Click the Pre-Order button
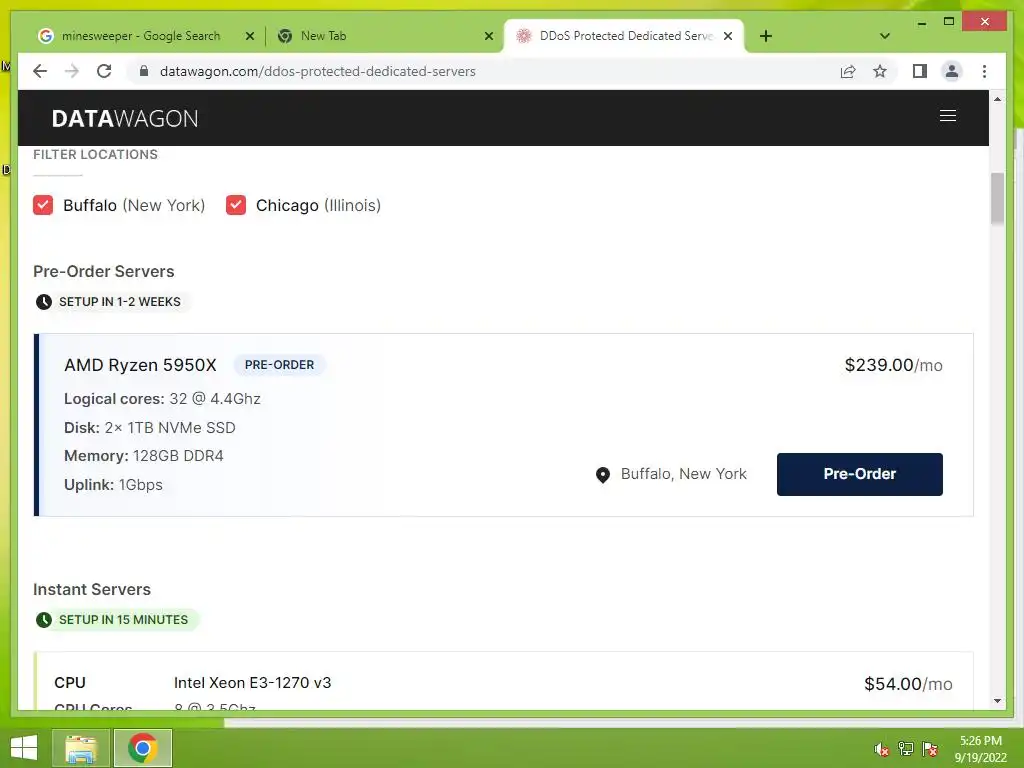Viewport: 1024px width, 768px height. point(859,474)
